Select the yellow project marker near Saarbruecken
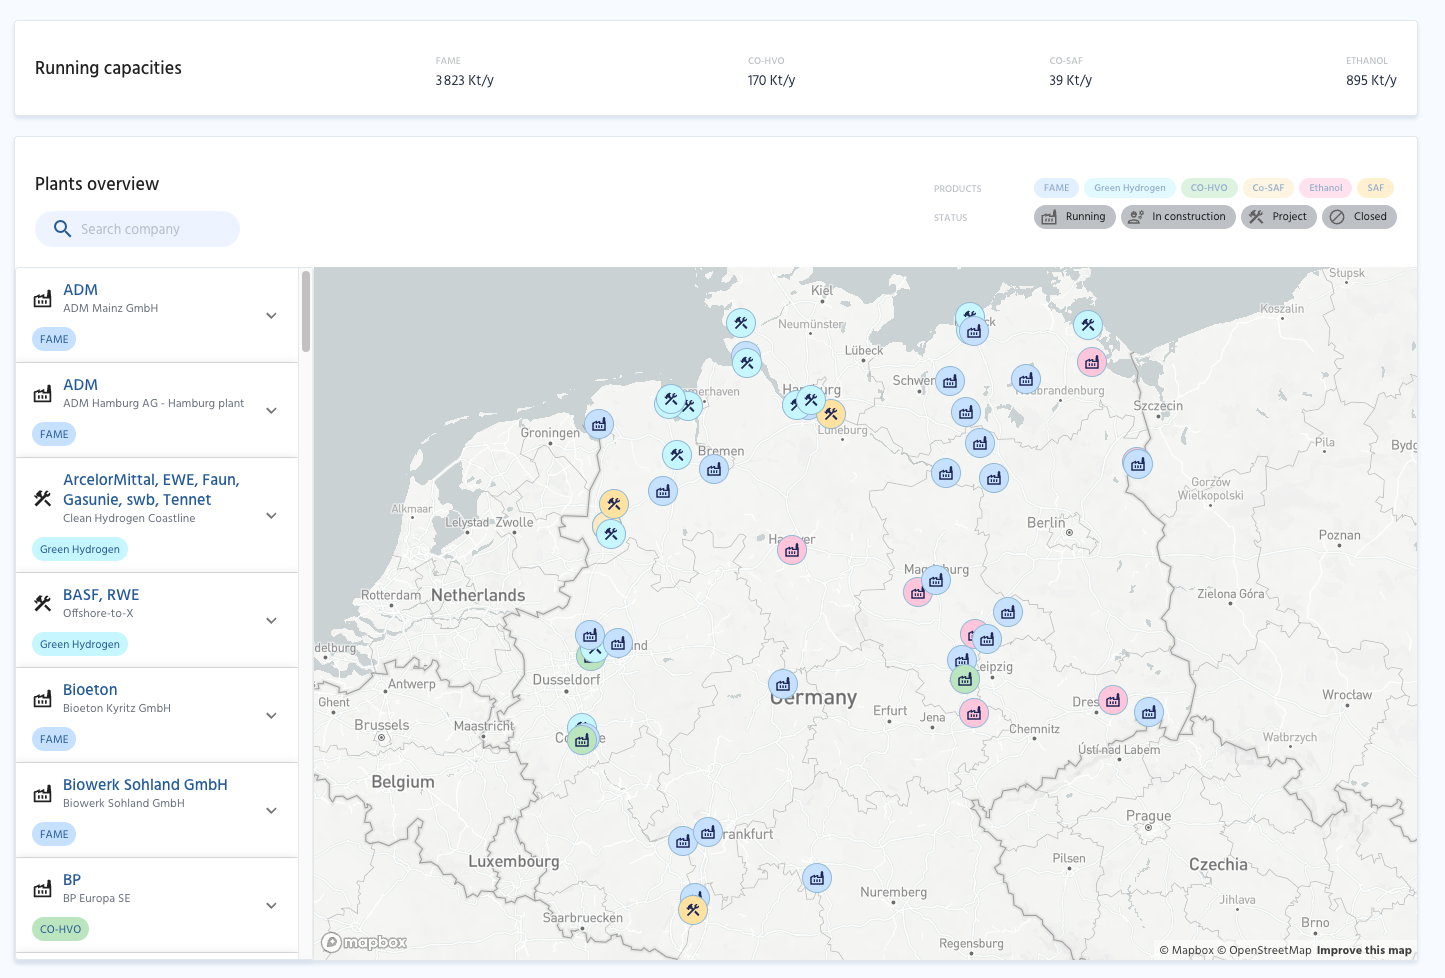The image size is (1445, 978). pyautogui.click(x=693, y=910)
